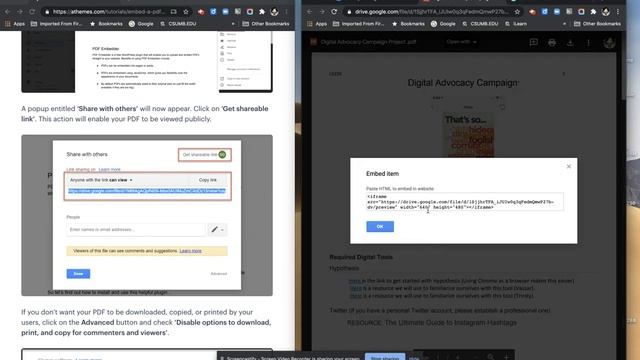Open the Extensions puzzle icon in the Drive window

tap(593, 12)
